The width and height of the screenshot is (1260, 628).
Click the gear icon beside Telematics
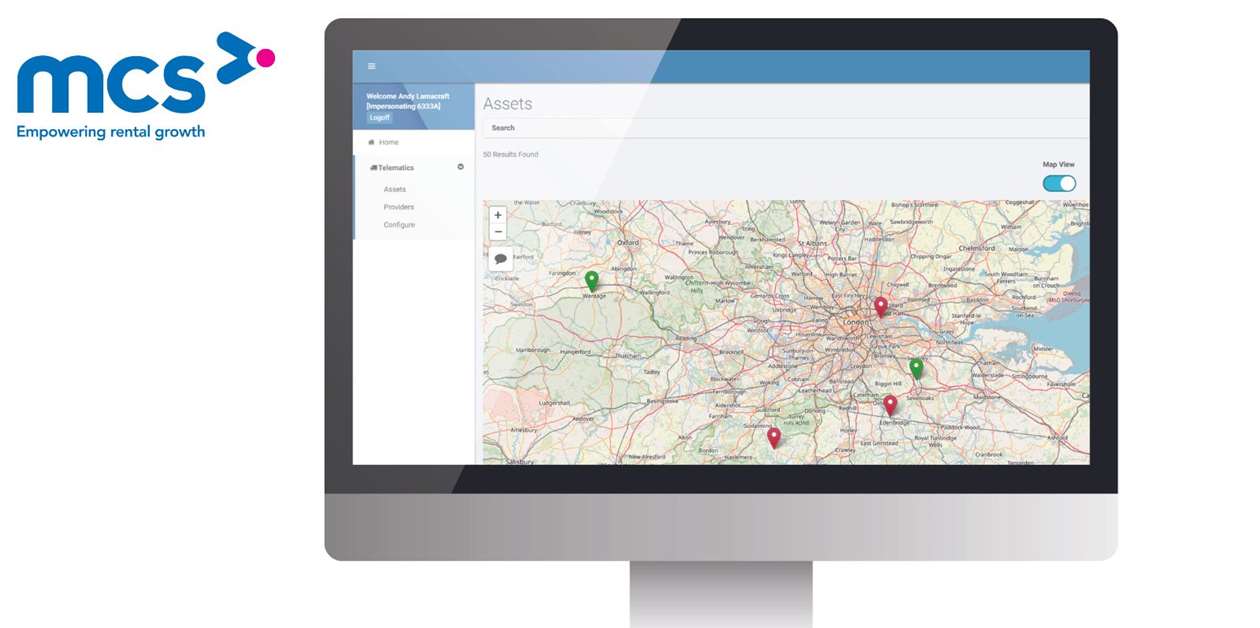460,167
